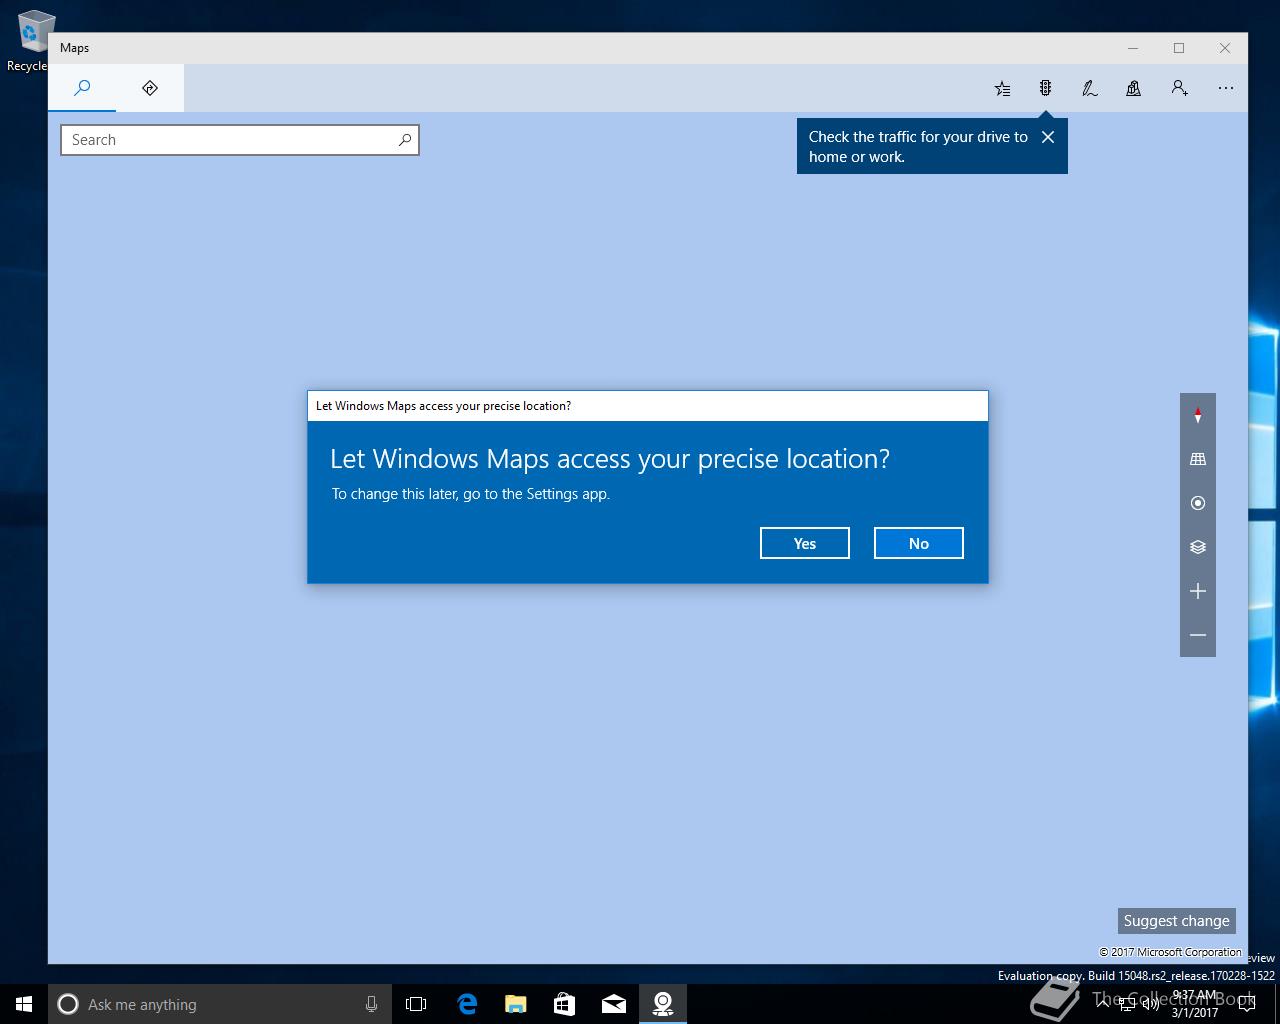Open the See more ellipsis menu

(x=1226, y=88)
